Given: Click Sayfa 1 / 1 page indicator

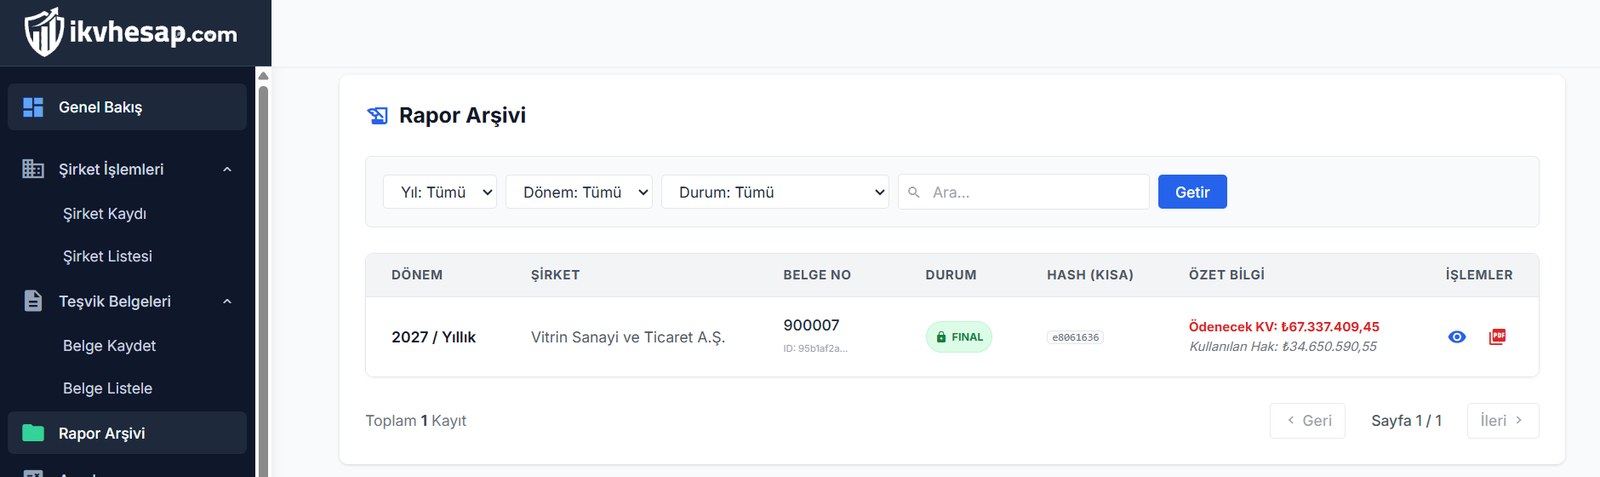Looking at the screenshot, I should click(x=1406, y=421).
